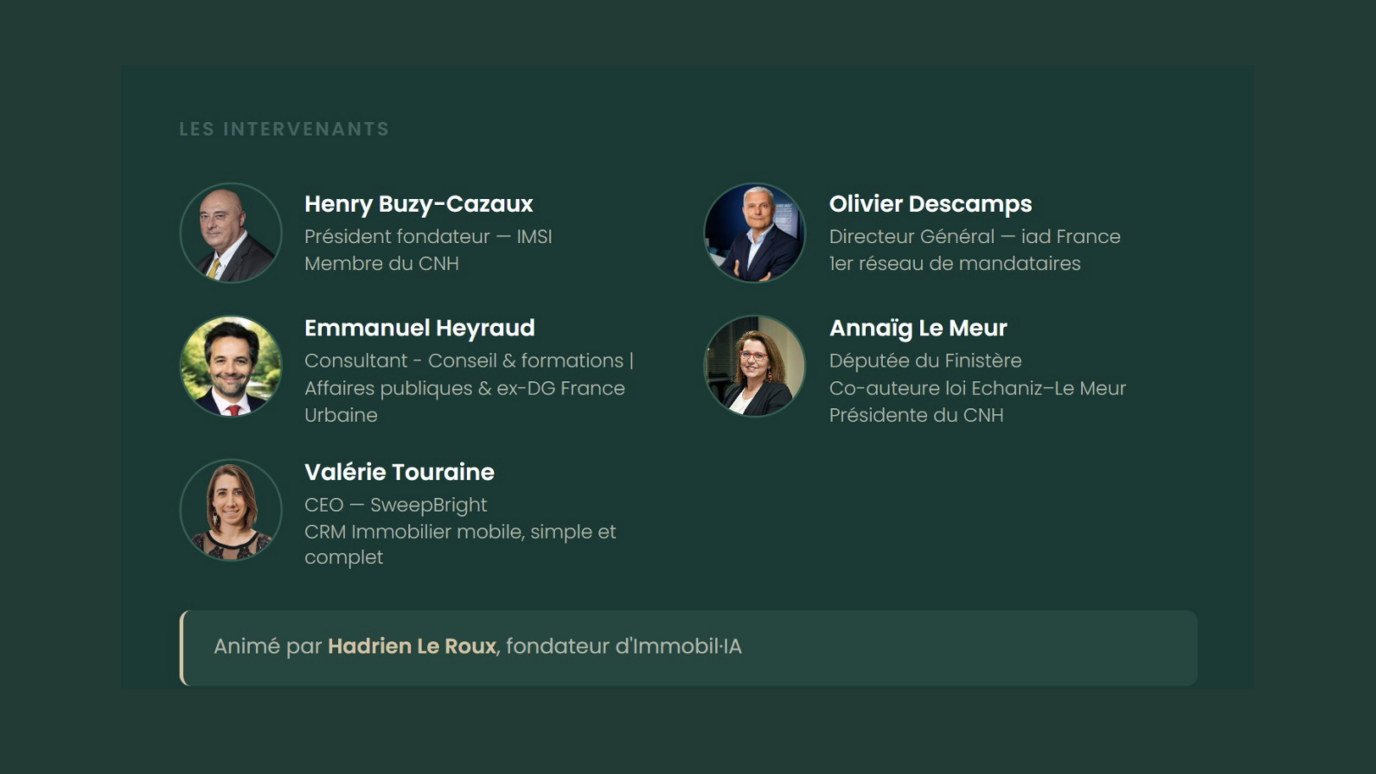The width and height of the screenshot is (1376, 774).
Task: Click the name Henry Buzy-Cazaux
Action: [418, 204]
